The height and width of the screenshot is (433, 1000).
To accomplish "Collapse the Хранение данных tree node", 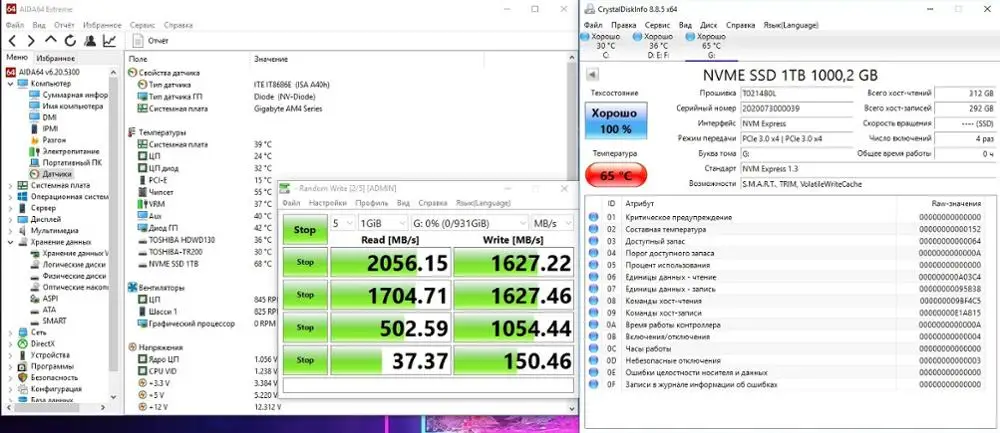I will (x=10, y=242).
